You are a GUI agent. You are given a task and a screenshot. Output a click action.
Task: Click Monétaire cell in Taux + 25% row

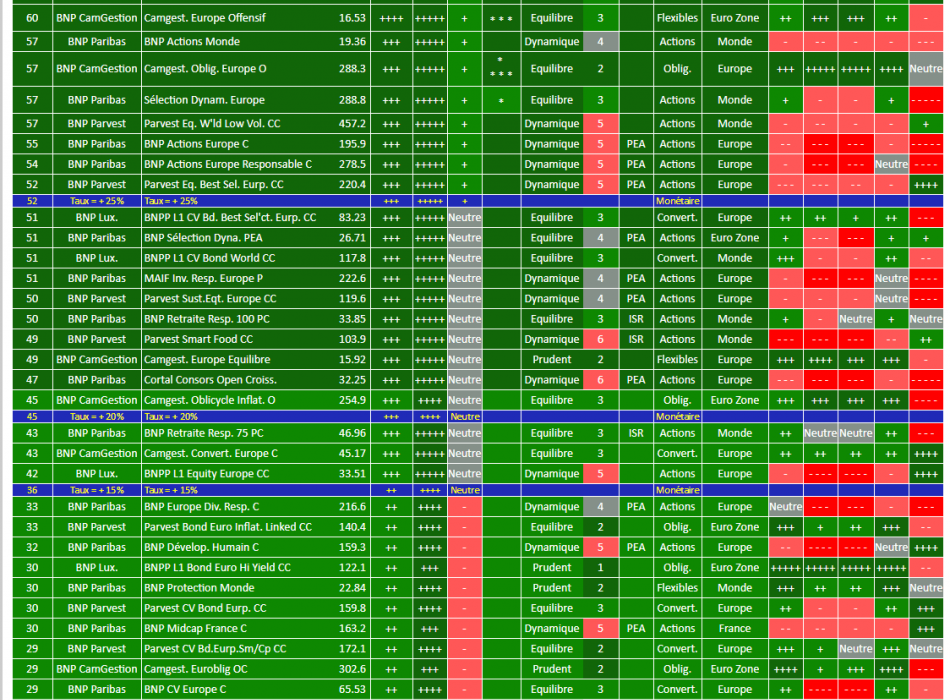[678, 201]
